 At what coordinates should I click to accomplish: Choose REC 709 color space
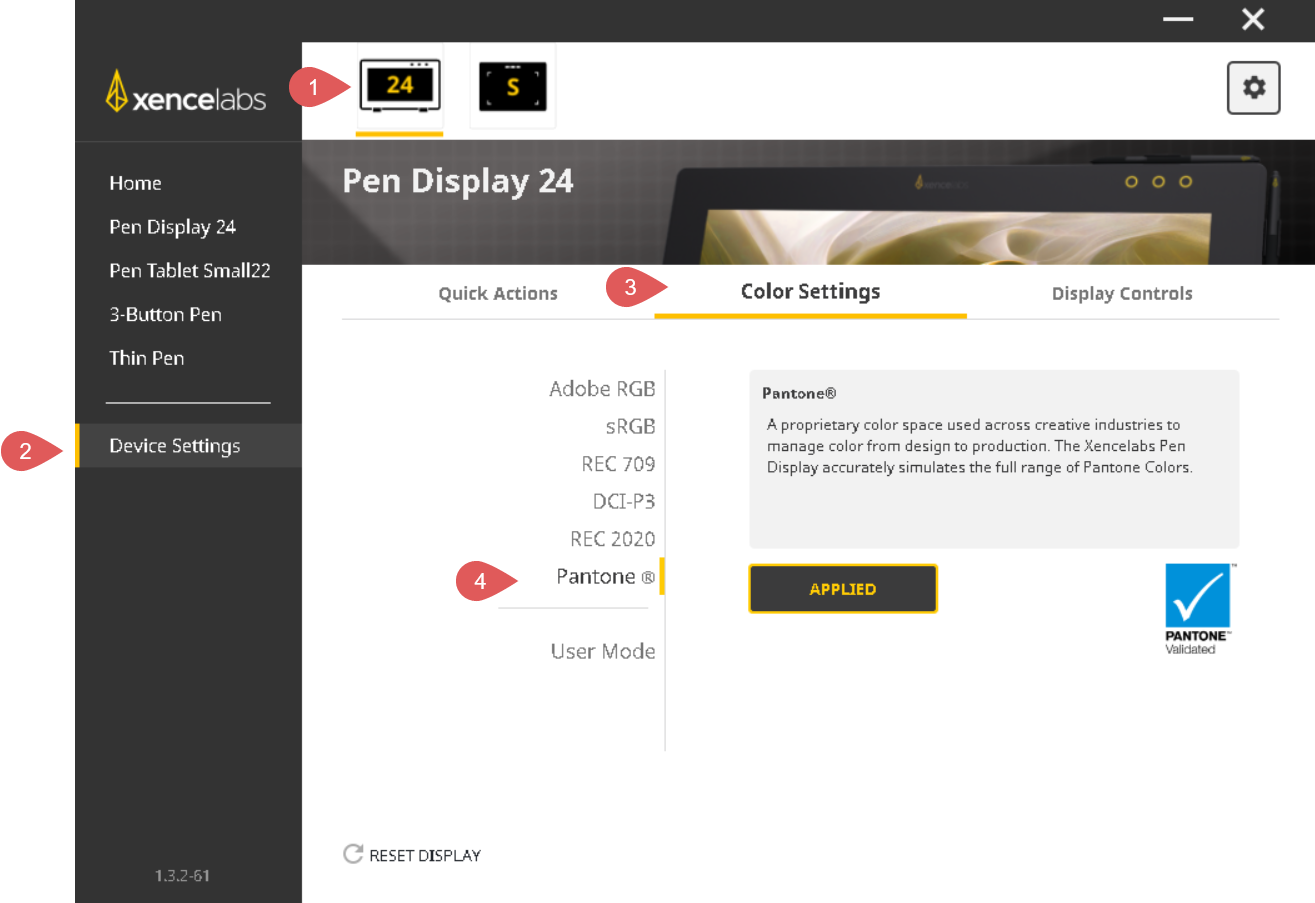[x=618, y=464]
